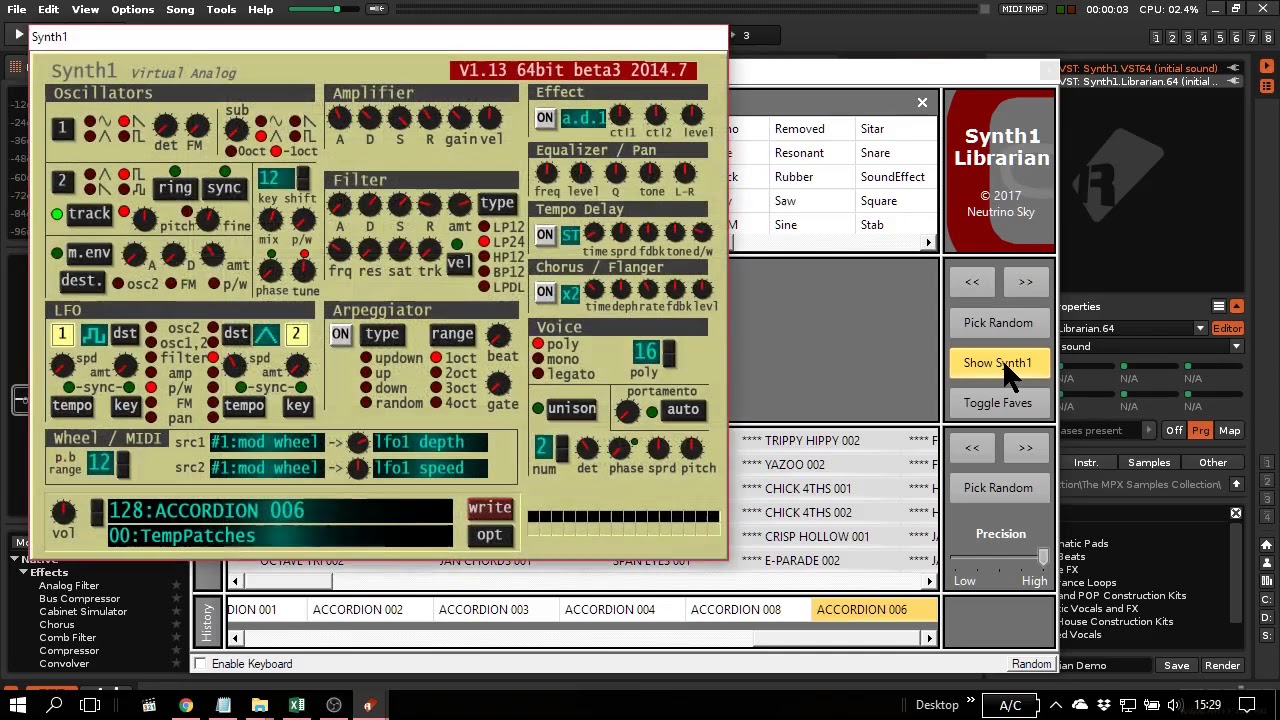Open OBS Studio from the taskbar

coord(334,705)
